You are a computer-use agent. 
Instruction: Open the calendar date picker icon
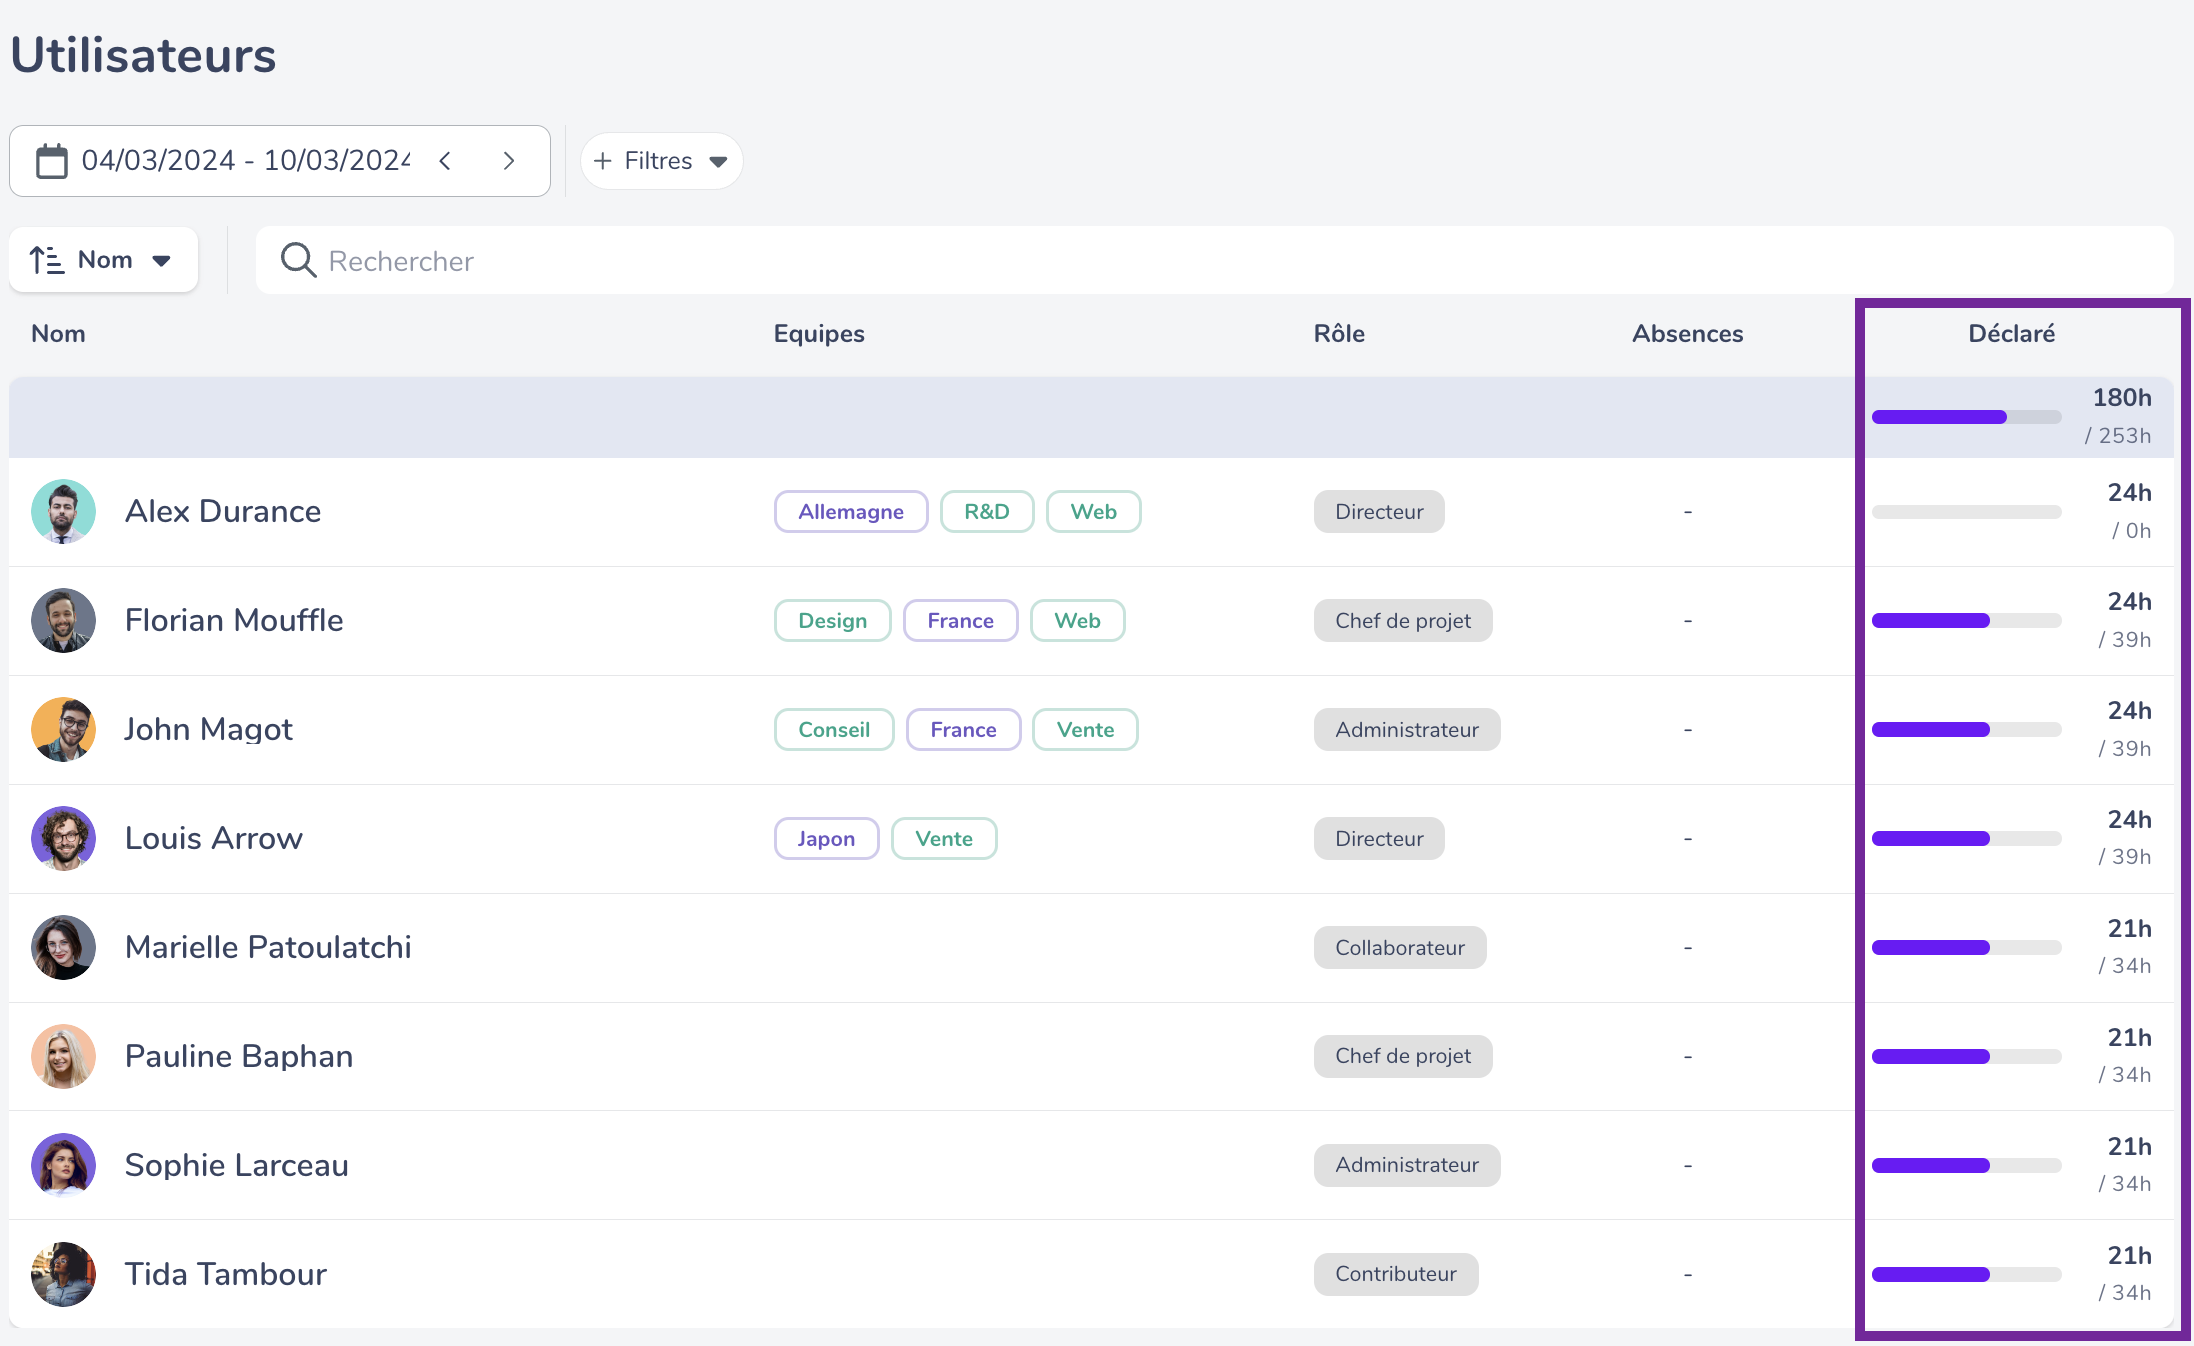[52, 161]
